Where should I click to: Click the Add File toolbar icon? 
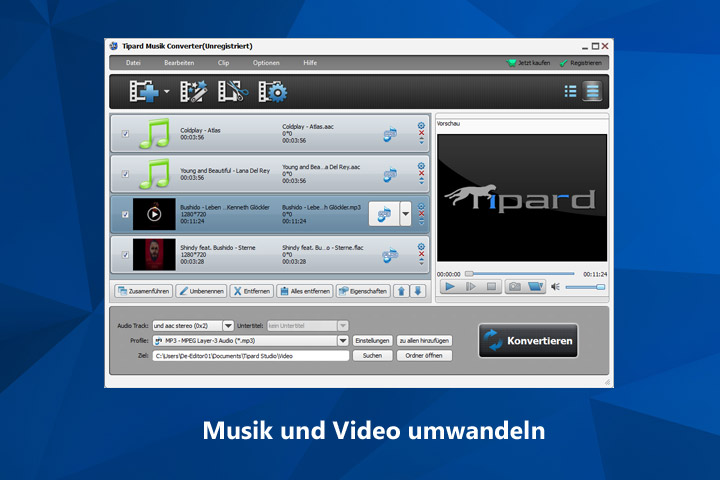(144, 91)
